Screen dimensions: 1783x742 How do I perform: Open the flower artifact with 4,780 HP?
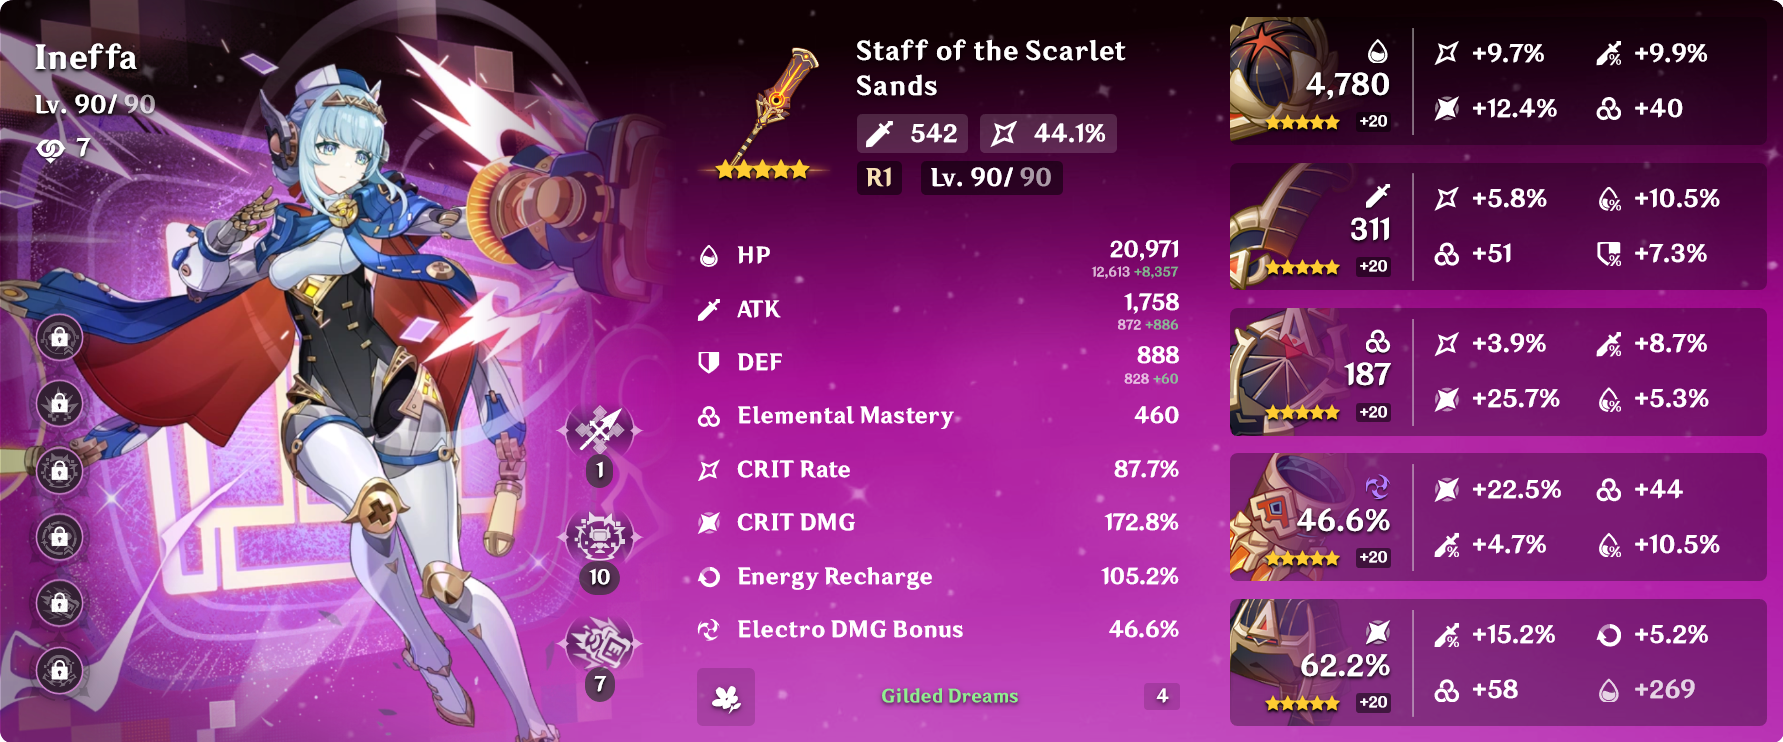pyautogui.click(x=1498, y=82)
